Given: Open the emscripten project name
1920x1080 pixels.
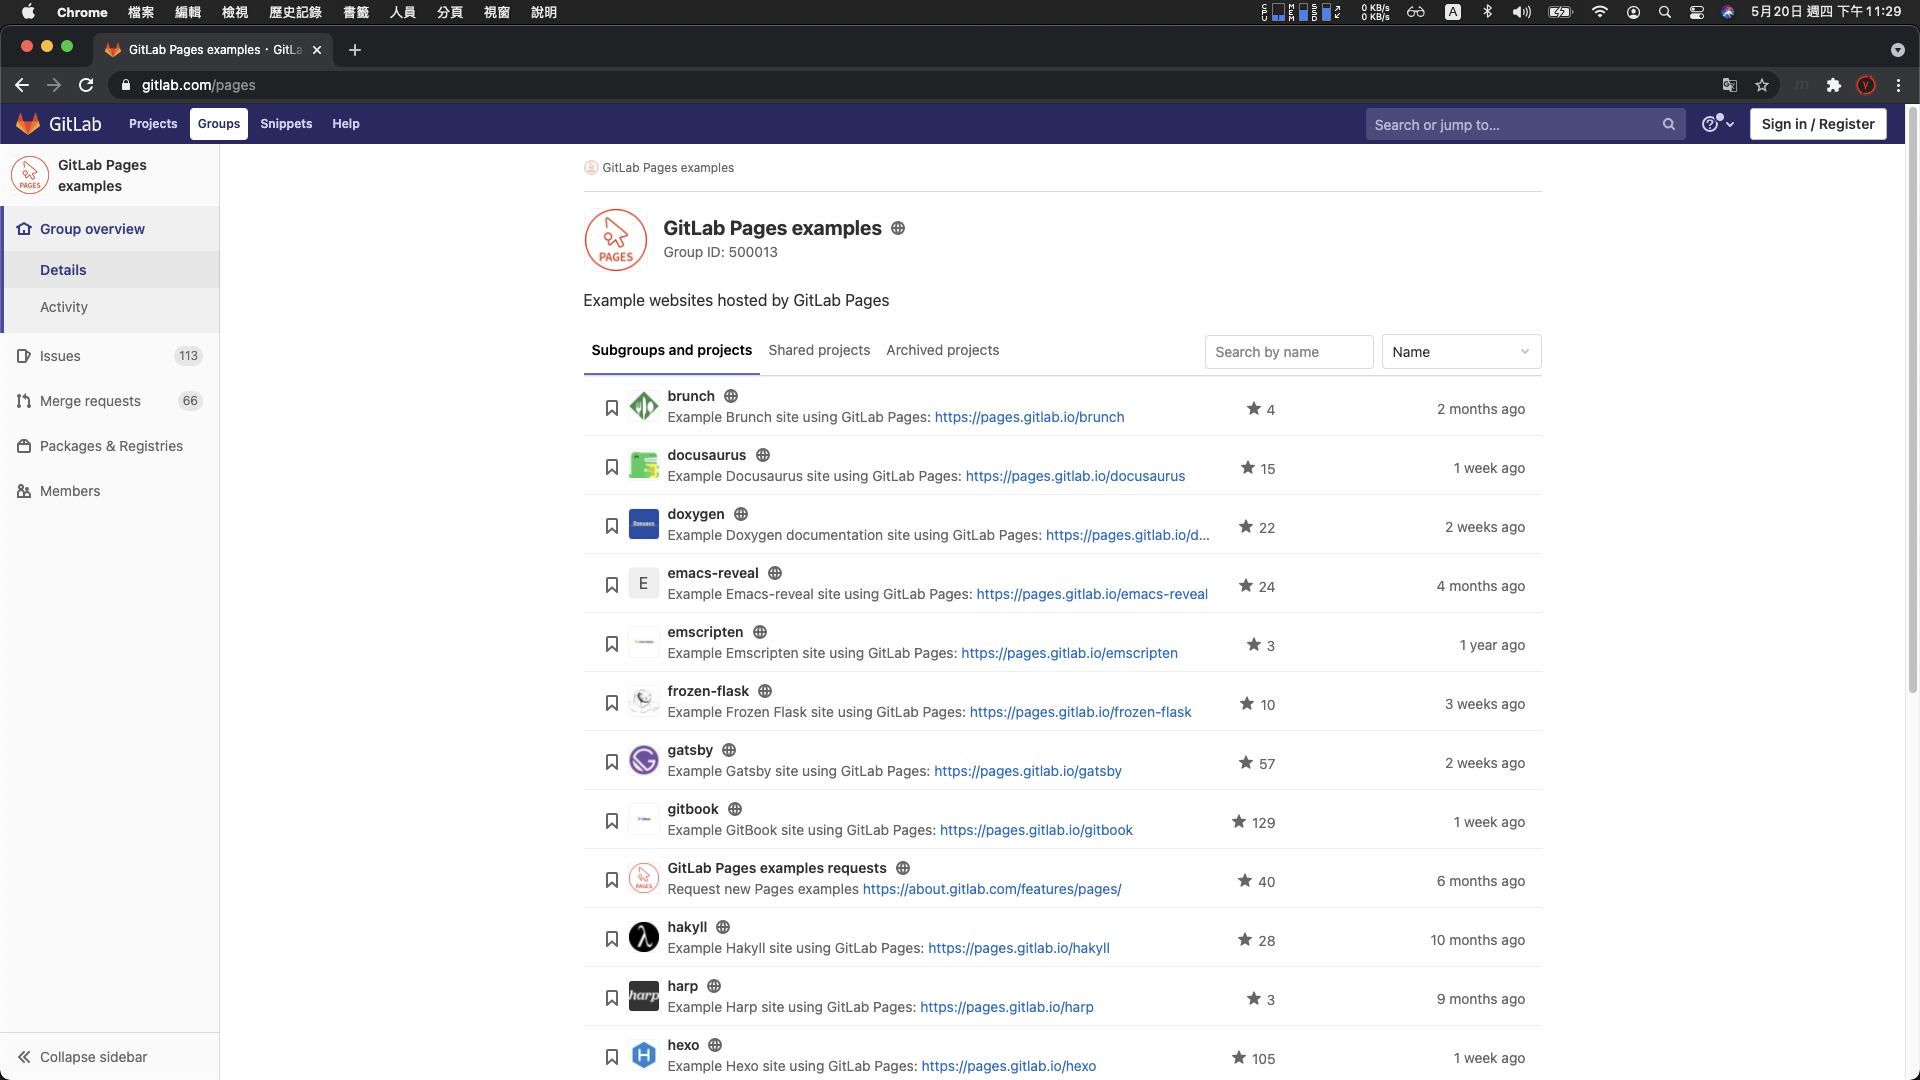Looking at the screenshot, I should pyautogui.click(x=705, y=632).
